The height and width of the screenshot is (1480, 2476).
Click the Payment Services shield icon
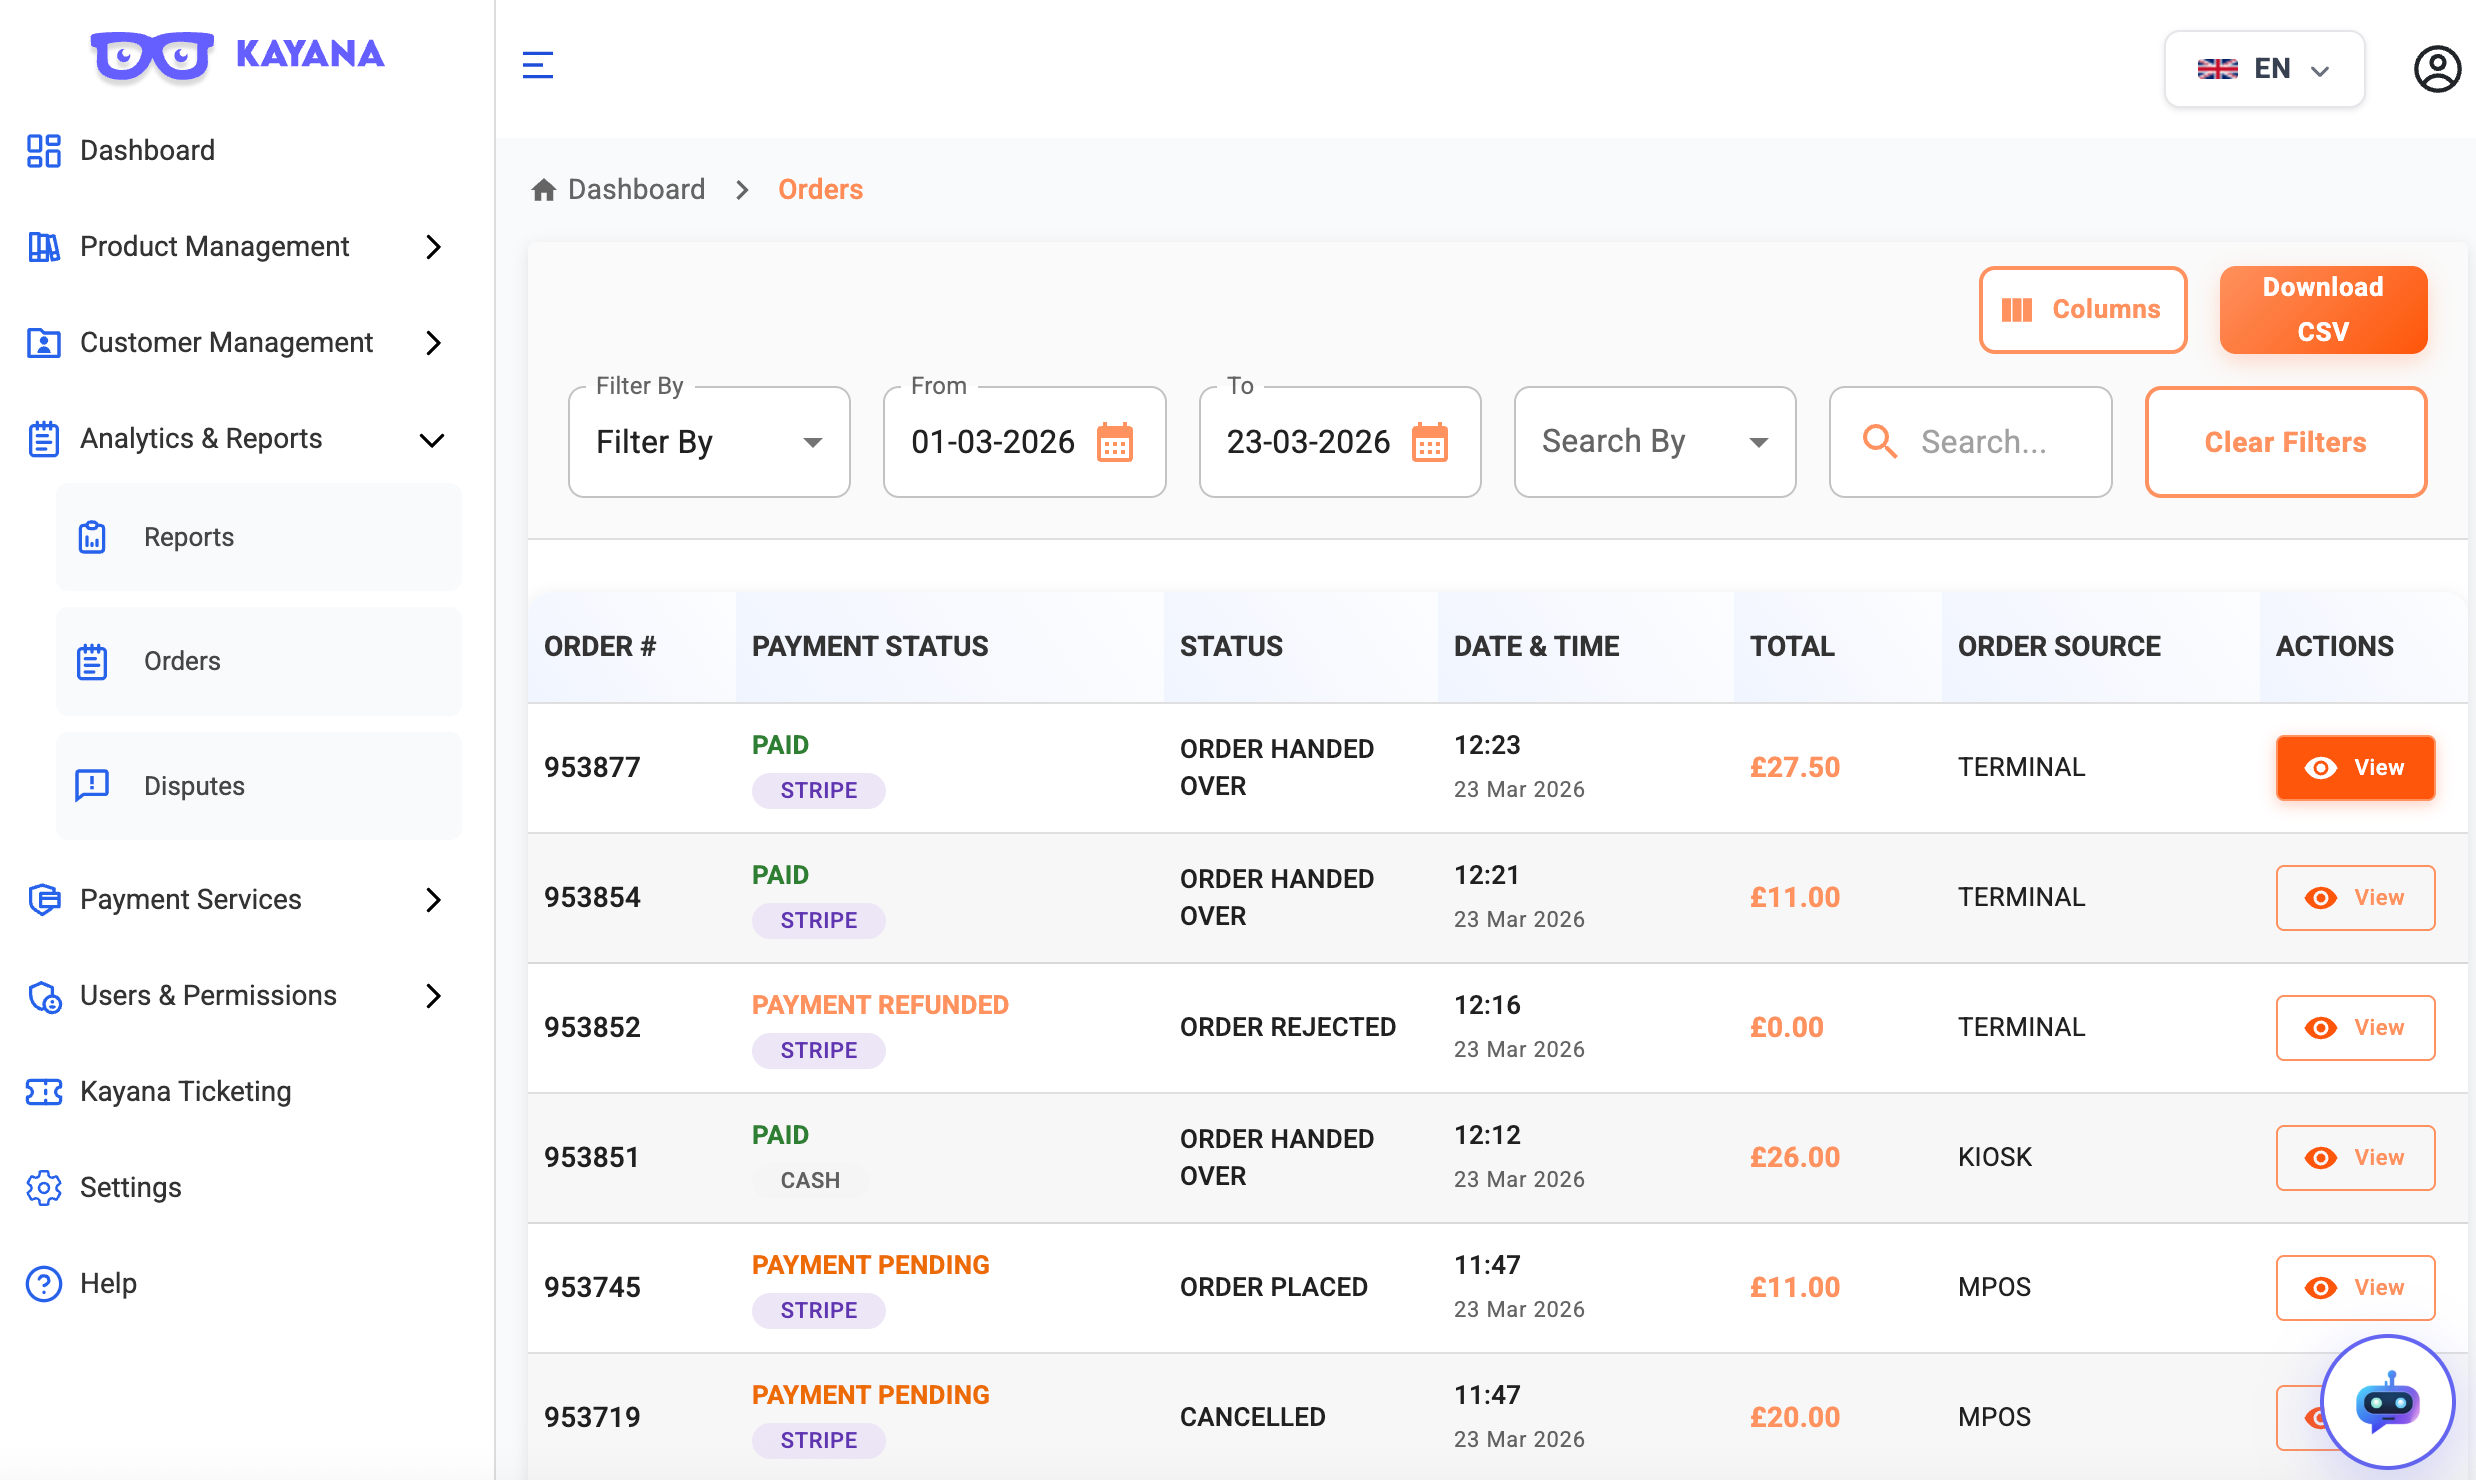pos(44,899)
